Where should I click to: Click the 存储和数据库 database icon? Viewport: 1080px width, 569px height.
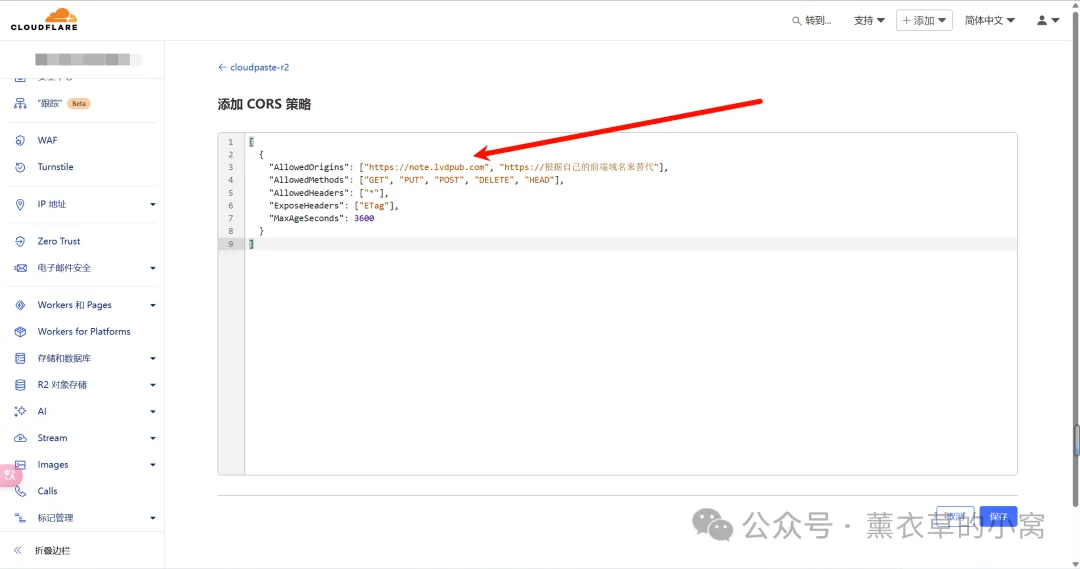coord(20,358)
